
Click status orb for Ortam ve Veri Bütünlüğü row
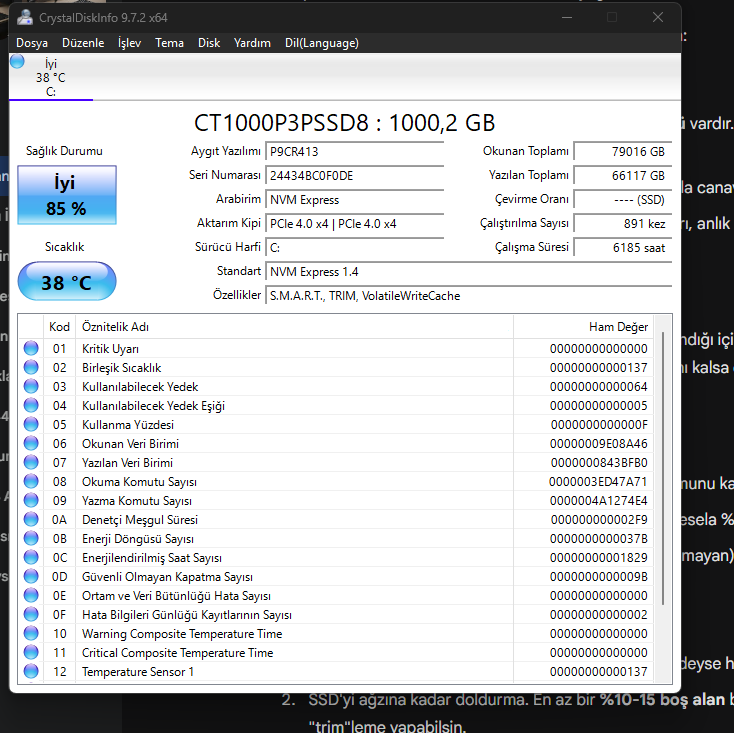tap(31, 595)
